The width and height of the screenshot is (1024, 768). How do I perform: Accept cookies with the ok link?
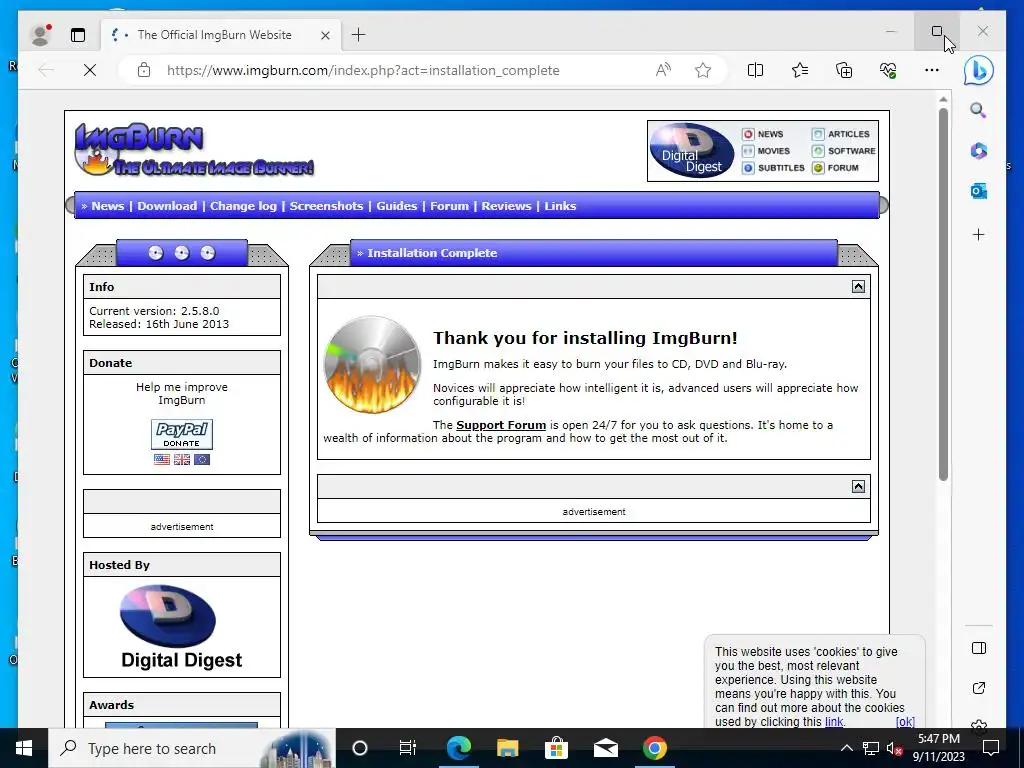pyautogui.click(x=905, y=722)
